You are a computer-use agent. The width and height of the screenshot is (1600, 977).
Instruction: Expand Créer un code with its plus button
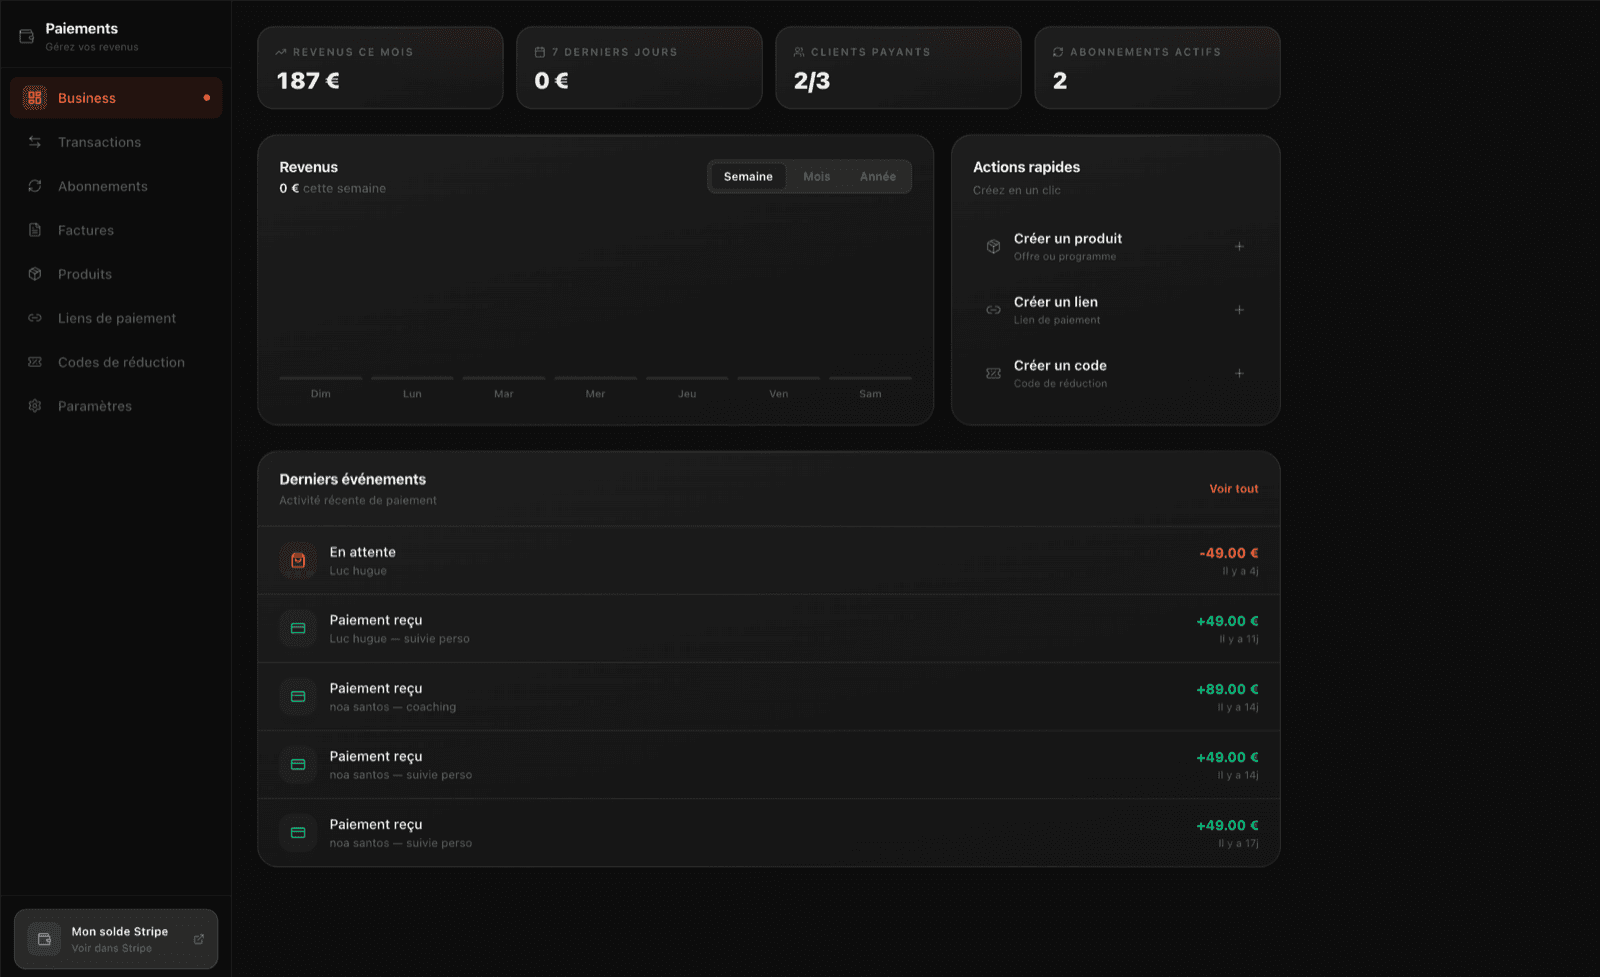pyautogui.click(x=1239, y=373)
